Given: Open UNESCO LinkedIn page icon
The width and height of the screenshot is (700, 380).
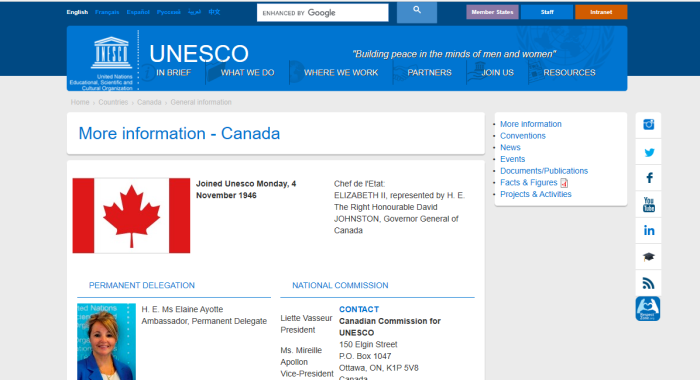Looking at the screenshot, I should (649, 230).
